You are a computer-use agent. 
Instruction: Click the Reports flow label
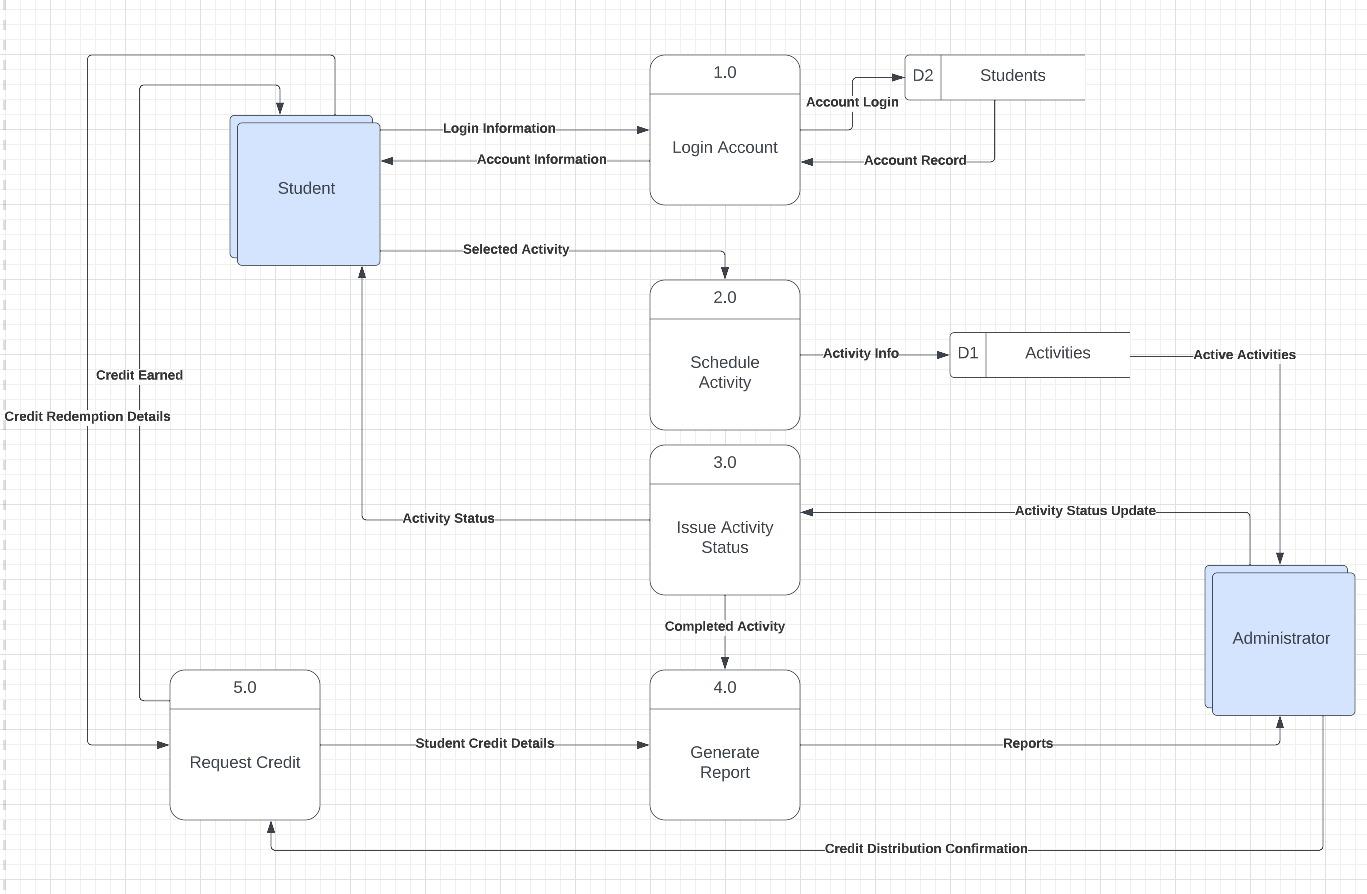1028,743
